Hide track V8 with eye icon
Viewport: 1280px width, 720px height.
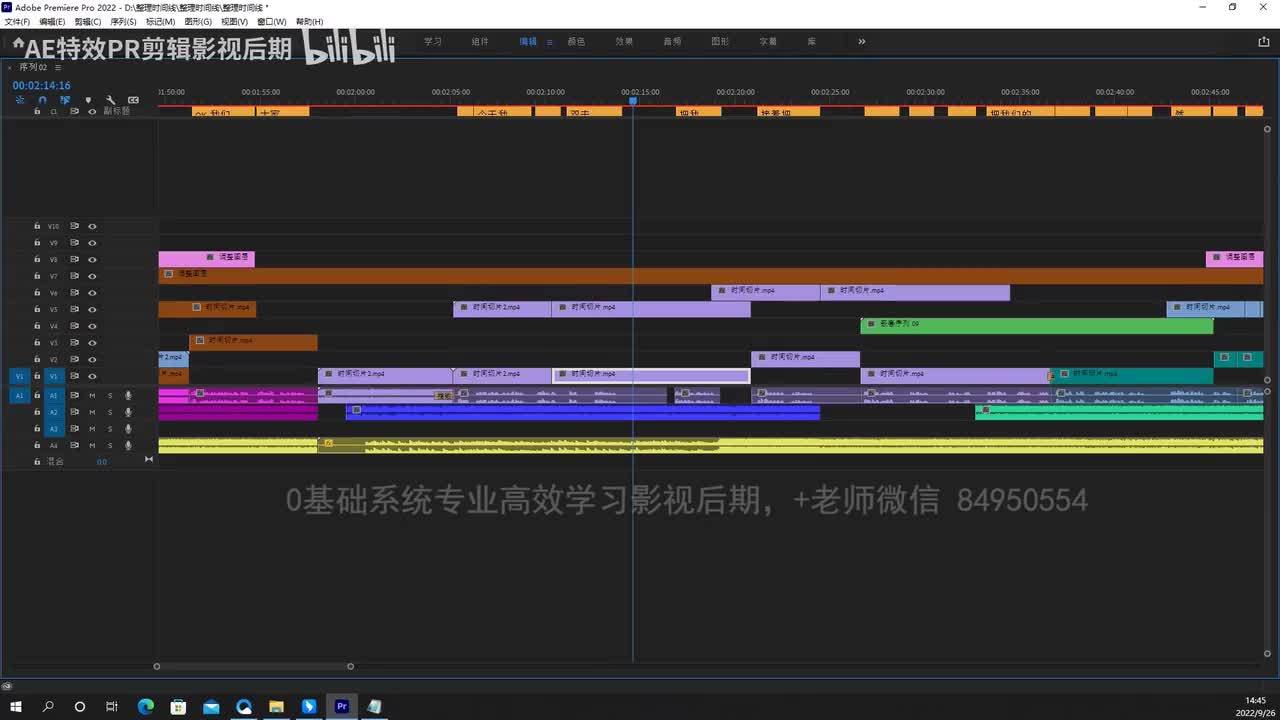tap(92, 259)
